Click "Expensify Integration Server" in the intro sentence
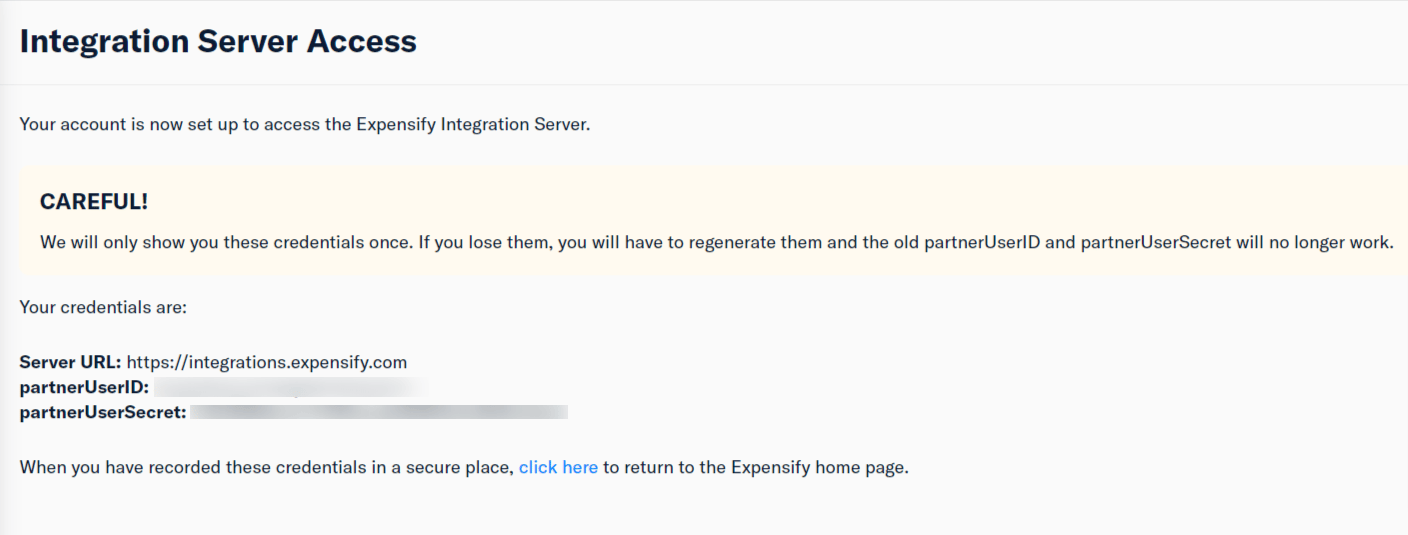This screenshot has width=1408, height=535. 470,126
